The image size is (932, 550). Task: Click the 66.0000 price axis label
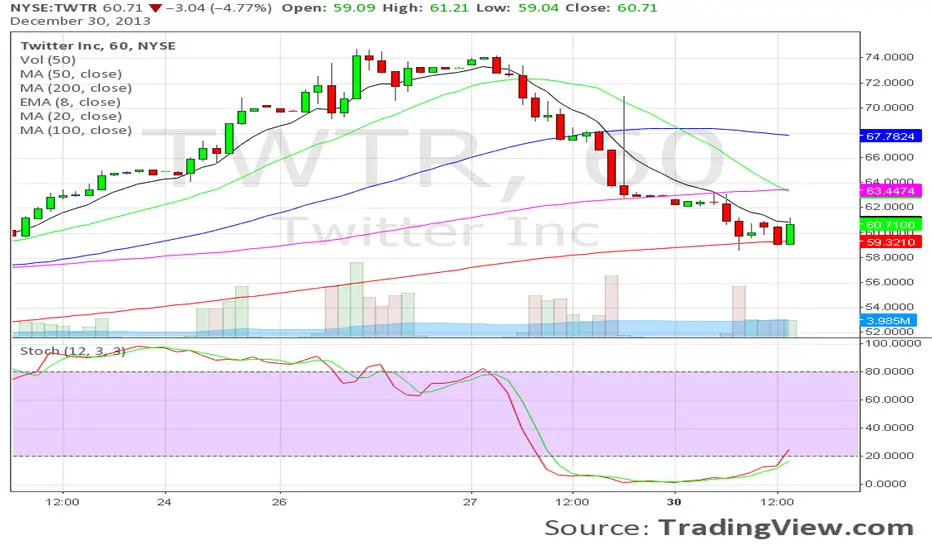click(889, 157)
